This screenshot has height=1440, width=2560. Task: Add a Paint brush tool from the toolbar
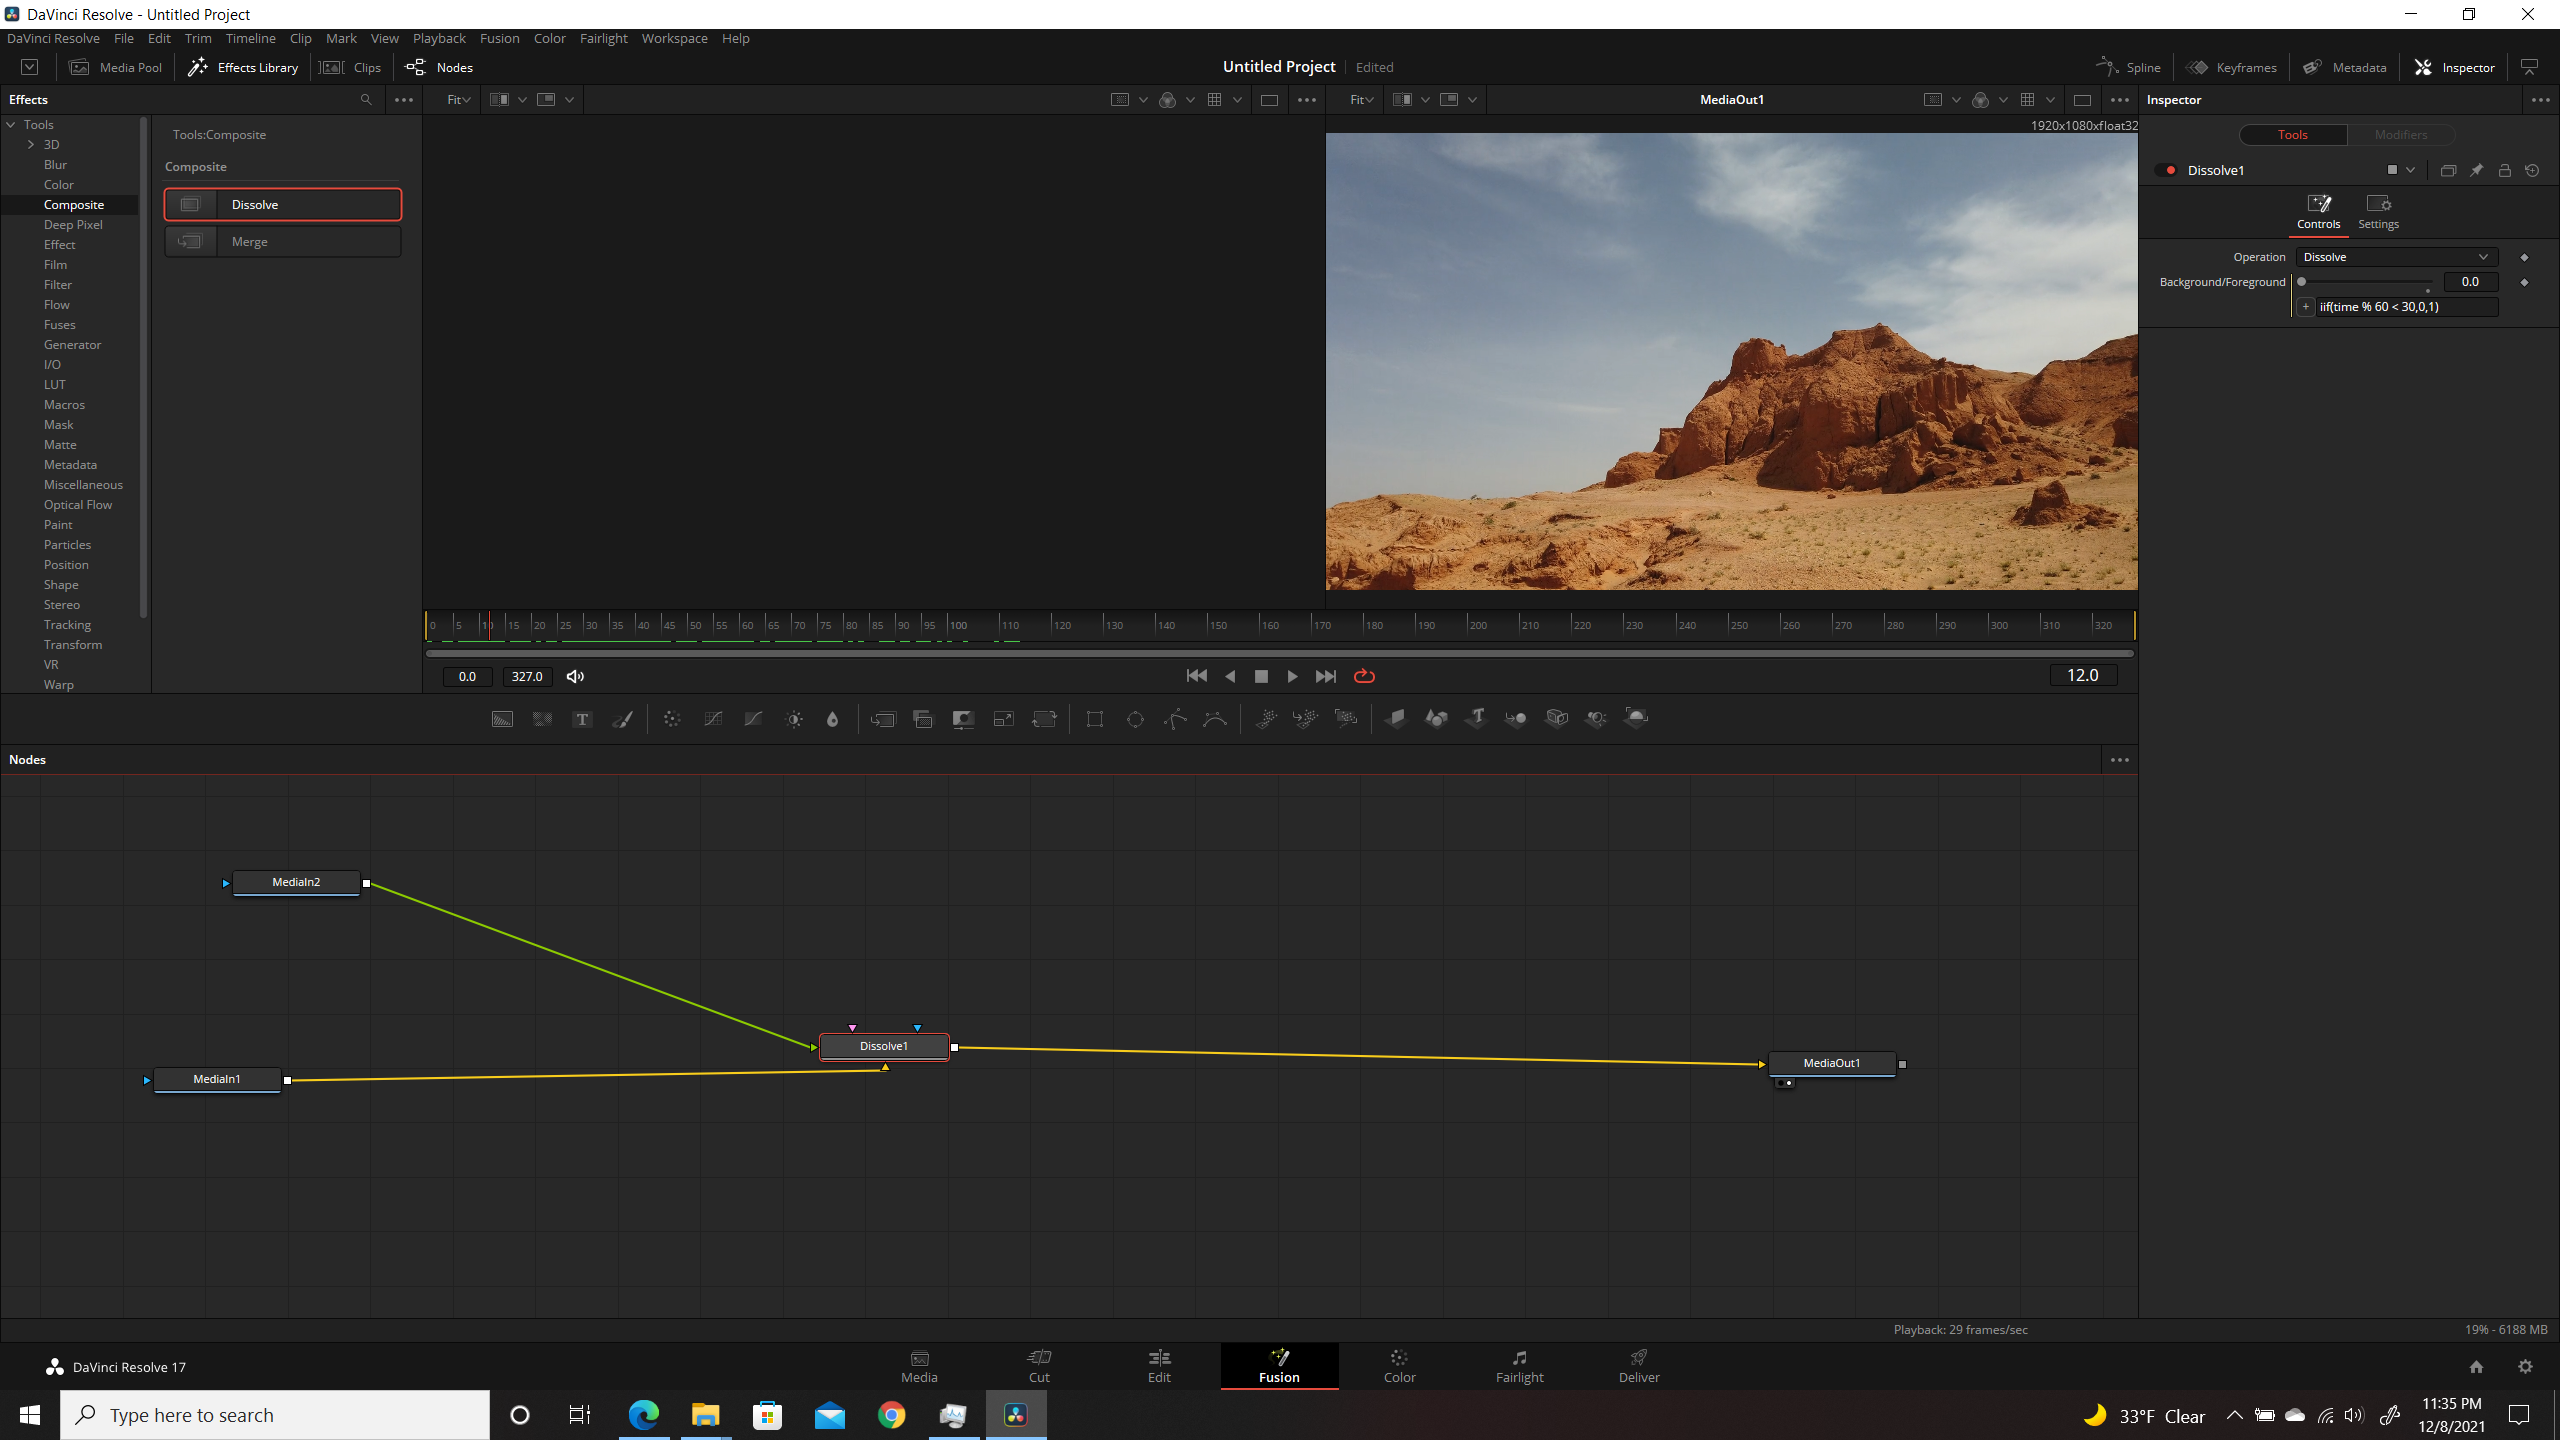click(622, 719)
